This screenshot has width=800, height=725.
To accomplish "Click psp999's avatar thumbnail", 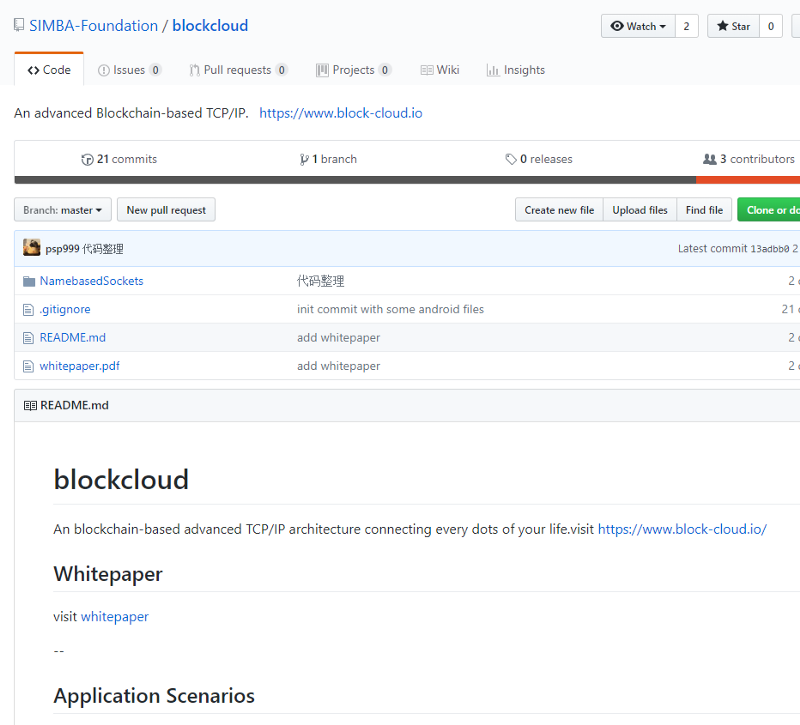I will 32,247.
